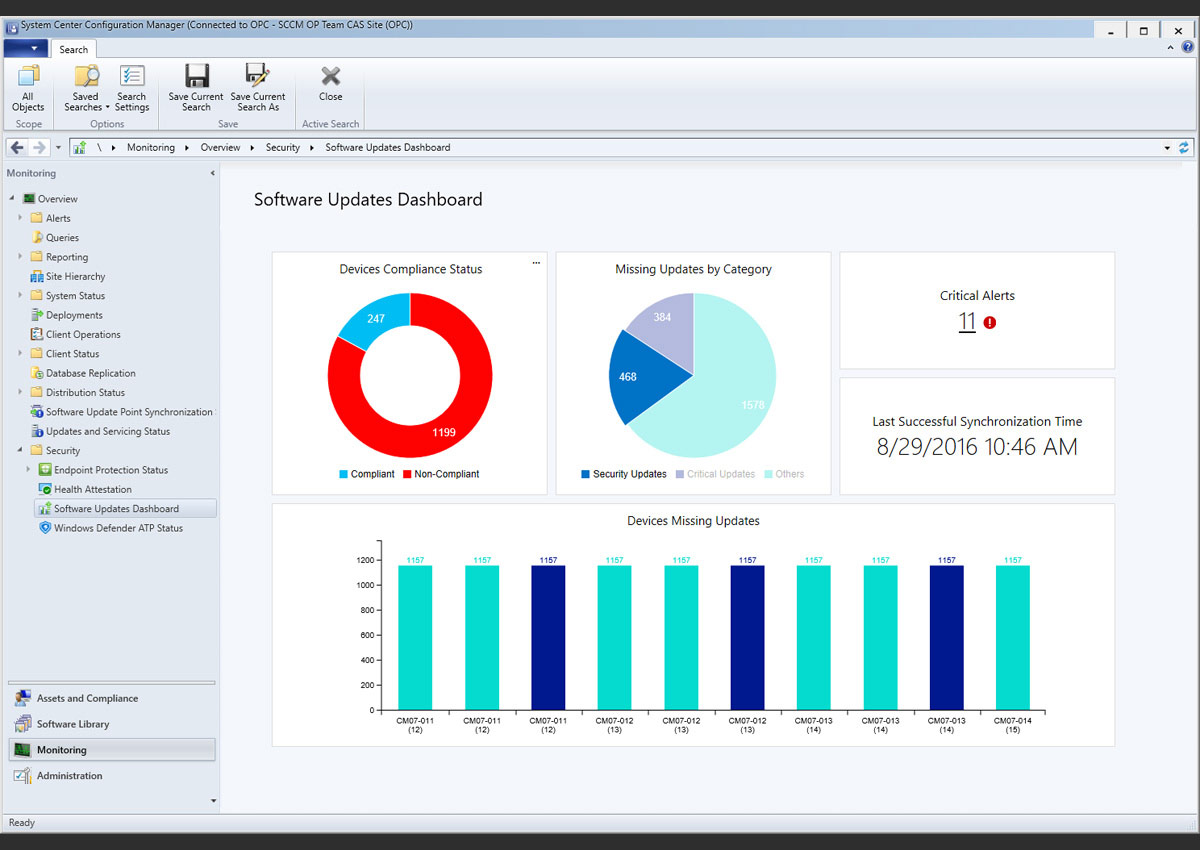Expand Endpoint Protection Status arrow
The image size is (1200, 850).
(28, 470)
